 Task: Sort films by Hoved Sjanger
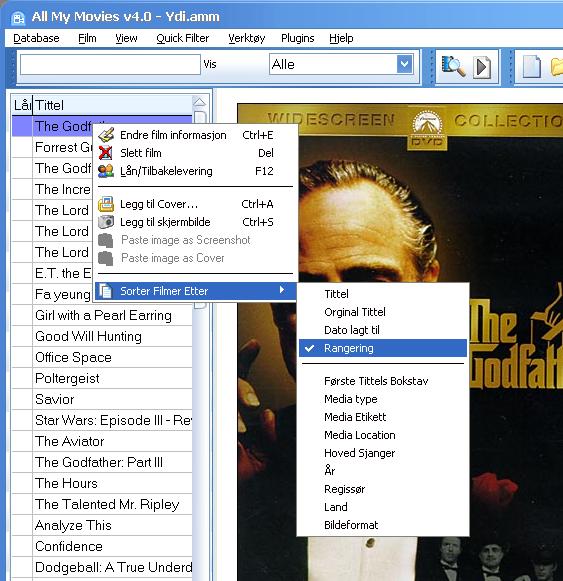tap(383, 453)
